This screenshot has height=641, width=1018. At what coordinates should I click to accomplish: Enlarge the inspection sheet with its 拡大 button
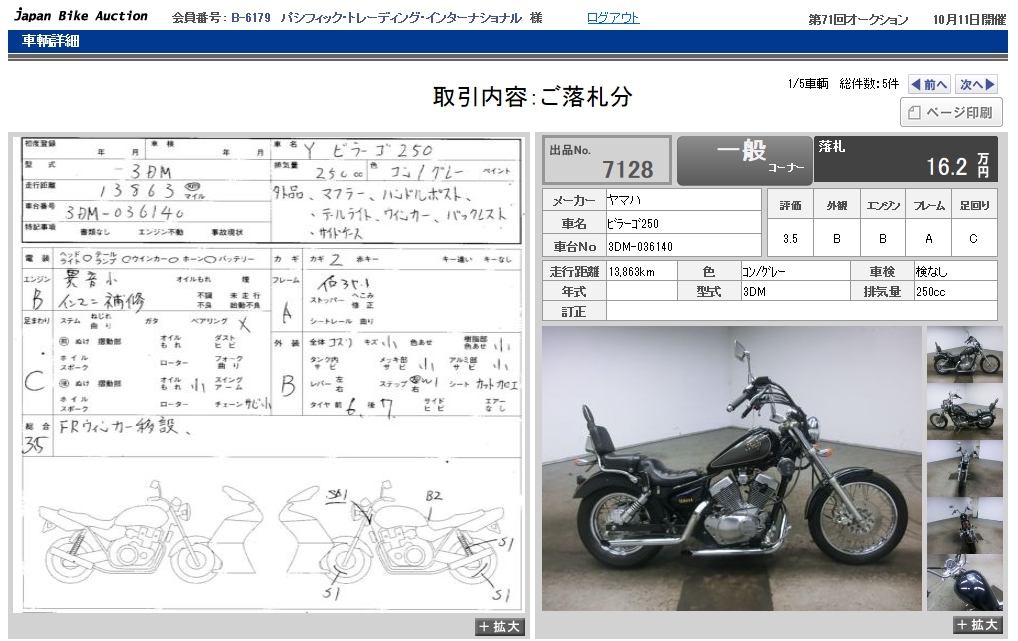pos(499,627)
